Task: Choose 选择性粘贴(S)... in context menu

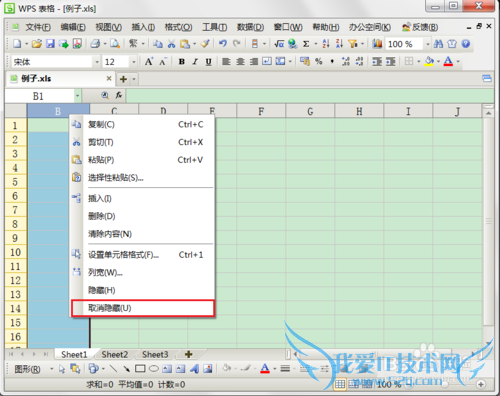Action: pyautogui.click(x=143, y=178)
